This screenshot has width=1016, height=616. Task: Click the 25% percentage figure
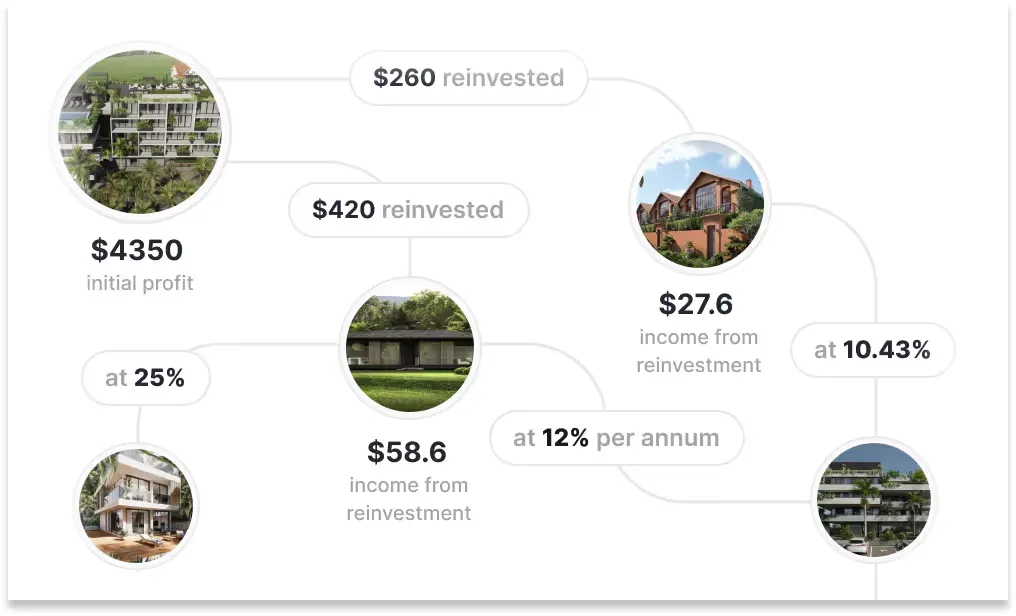point(159,378)
